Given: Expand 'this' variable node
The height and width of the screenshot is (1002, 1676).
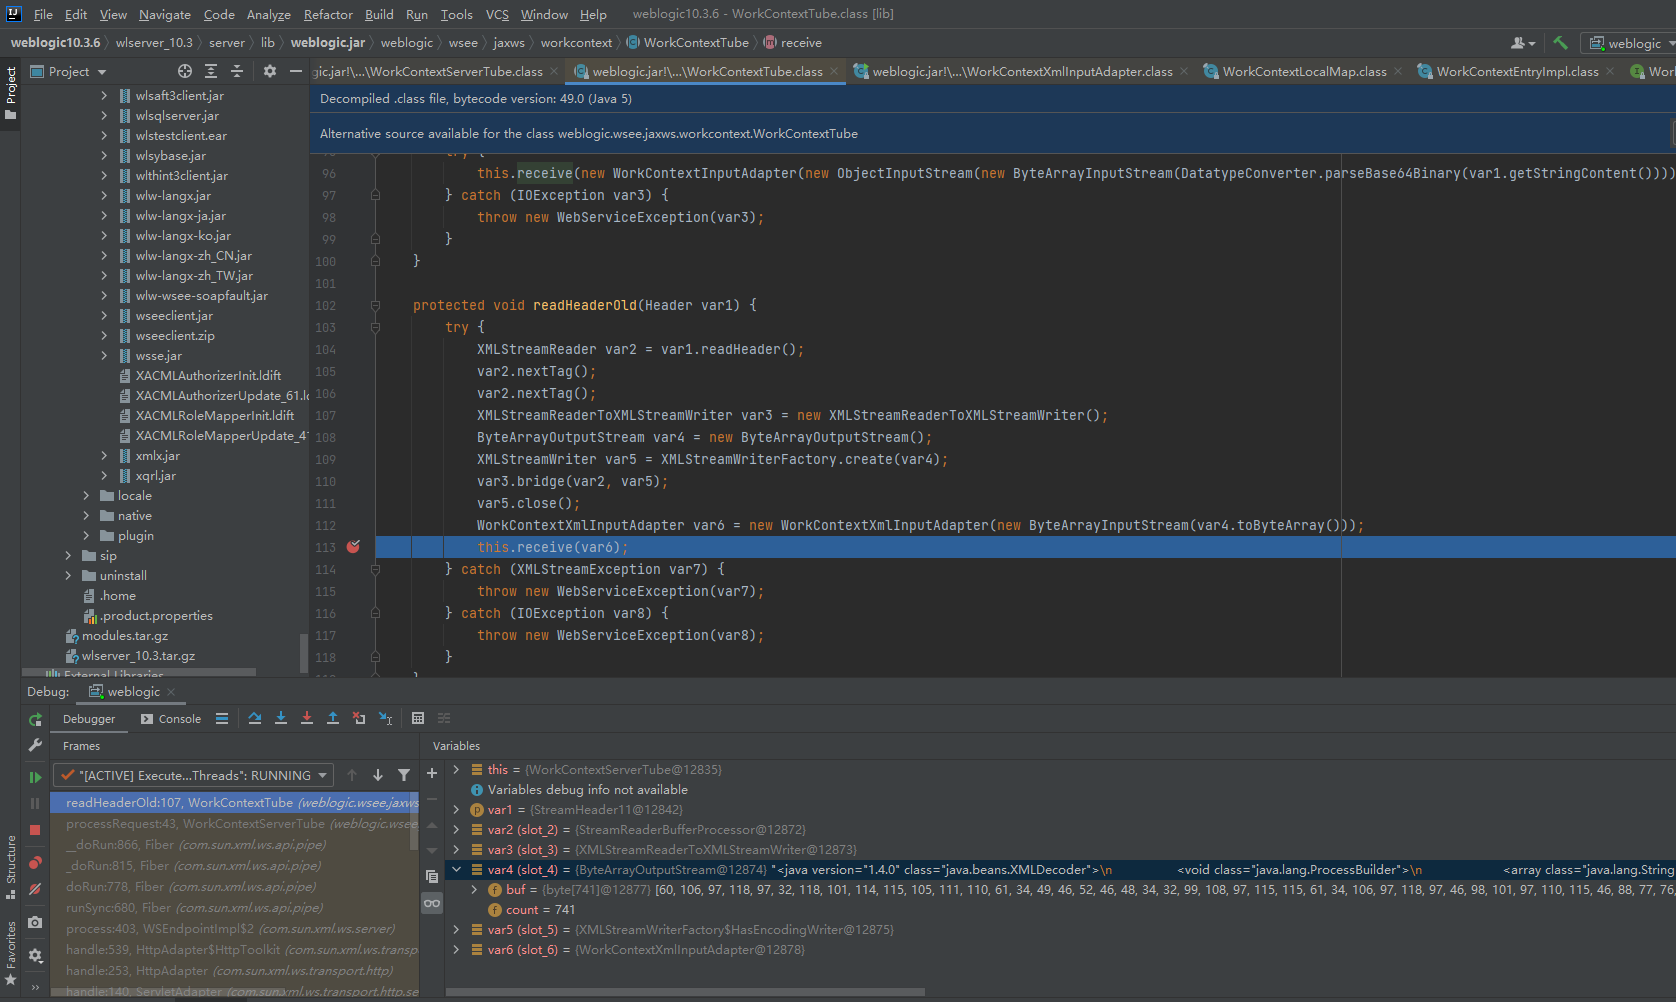Looking at the screenshot, I should click(x=456, y=770).
